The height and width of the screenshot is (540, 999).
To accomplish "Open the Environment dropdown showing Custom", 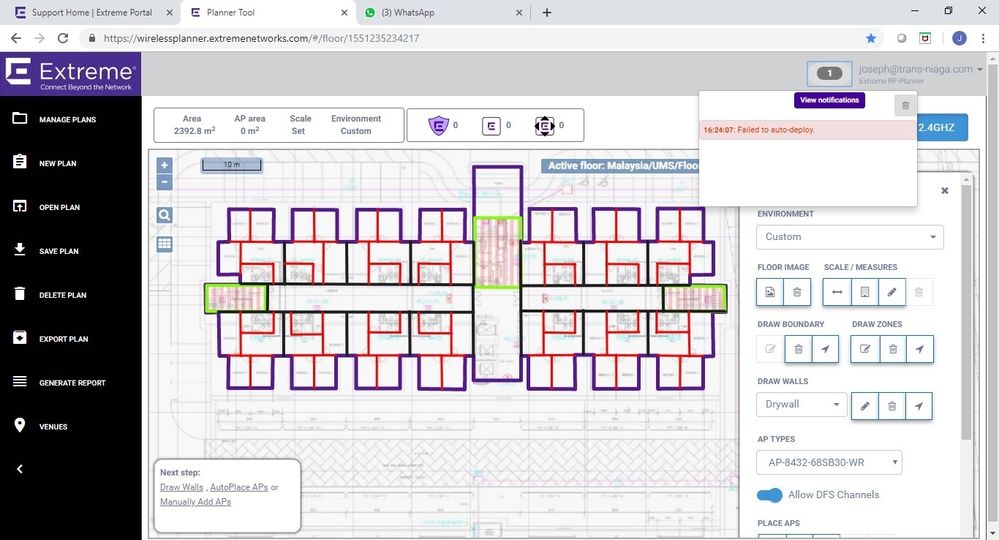I will [850, 237].
